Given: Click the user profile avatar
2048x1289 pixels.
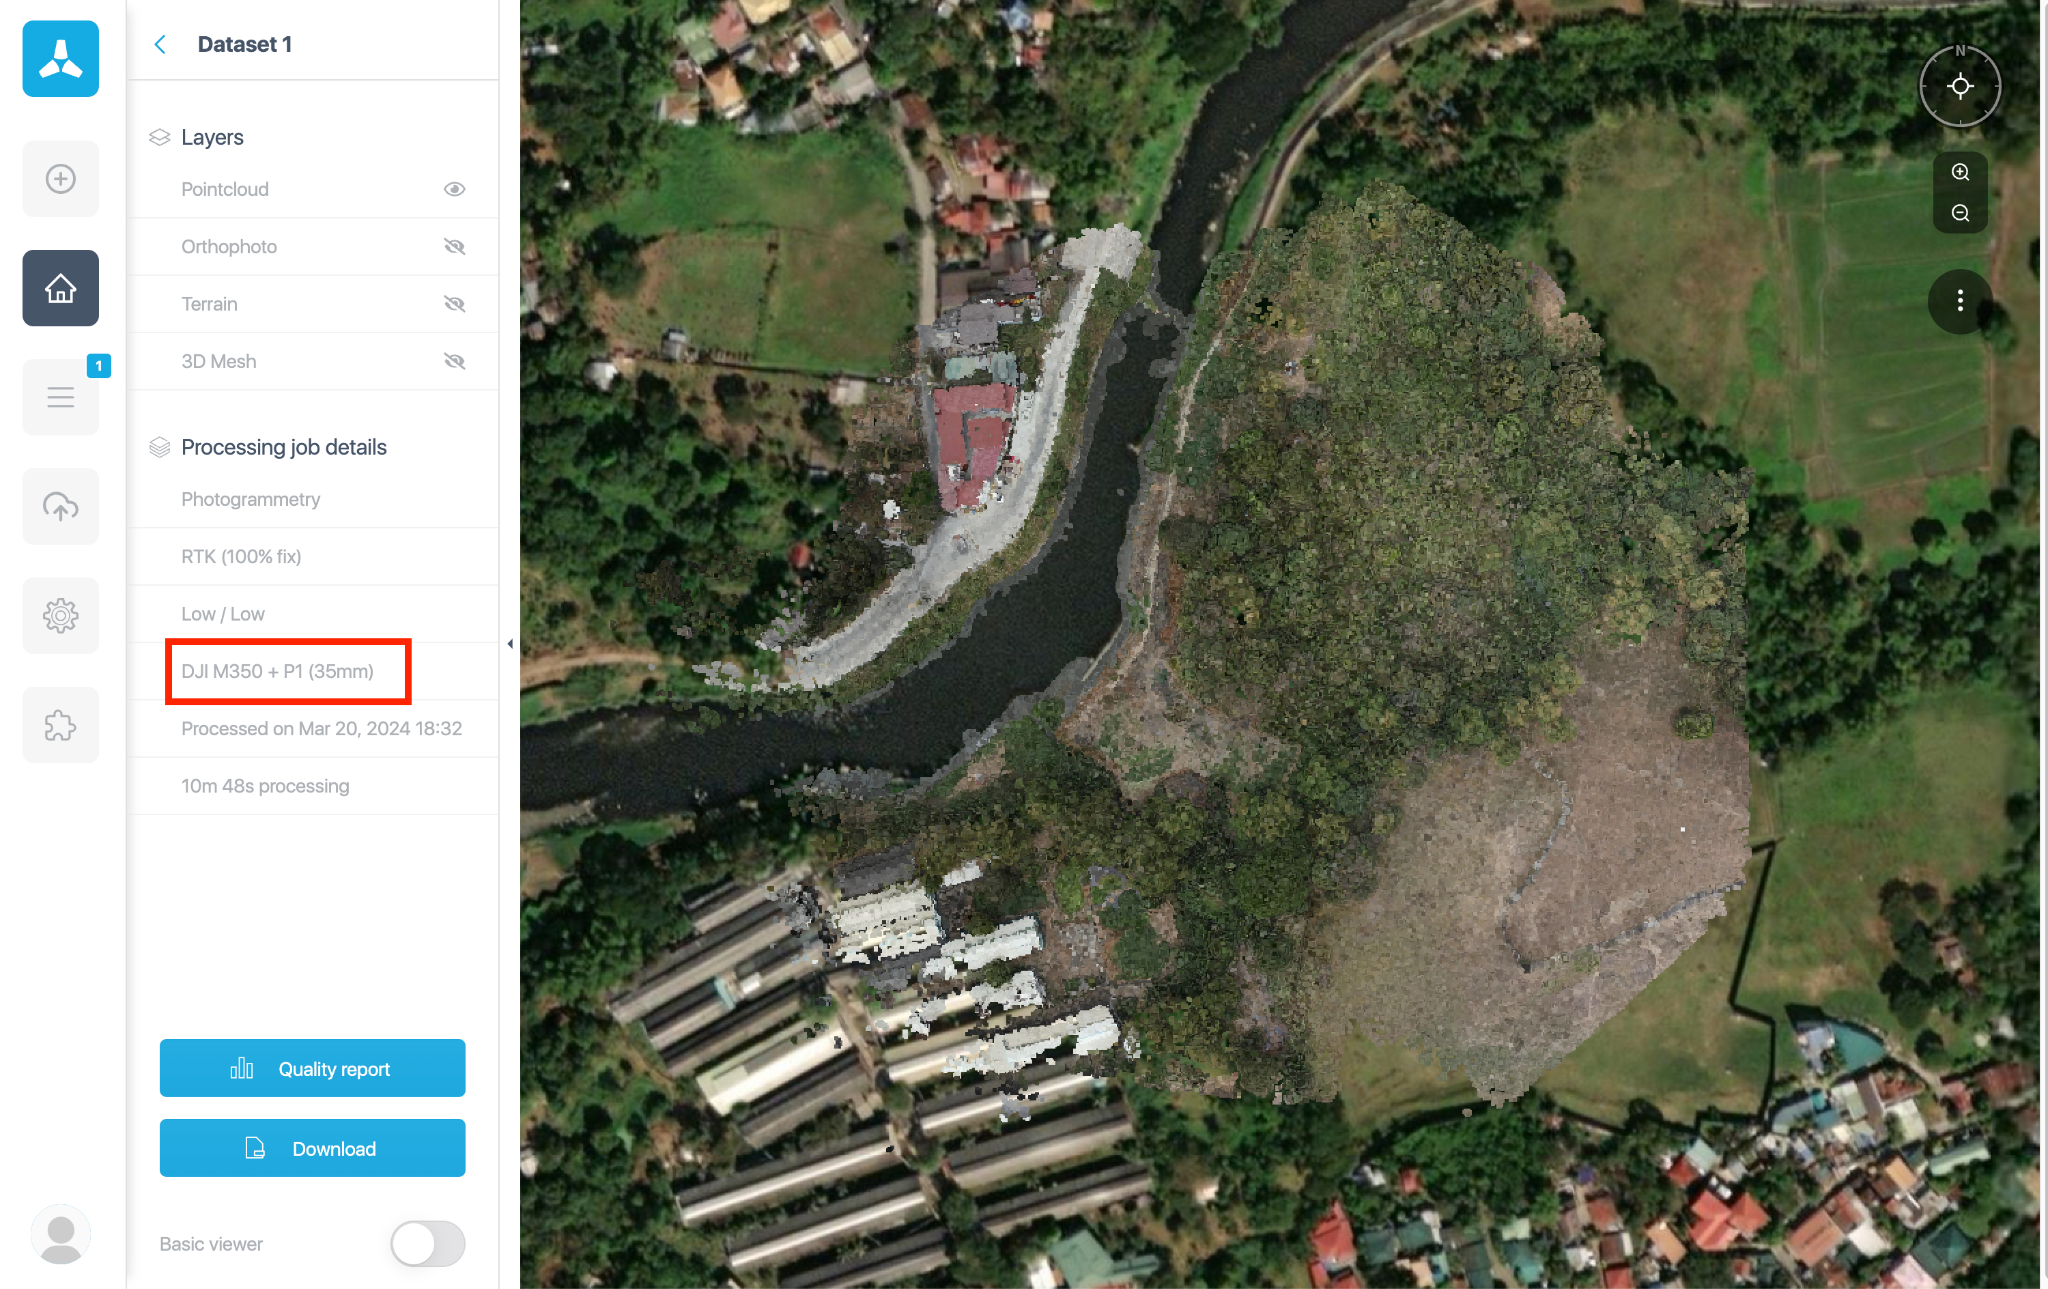Looking at the screenshot, I should pyautogui.click(x=61, y=1234).
